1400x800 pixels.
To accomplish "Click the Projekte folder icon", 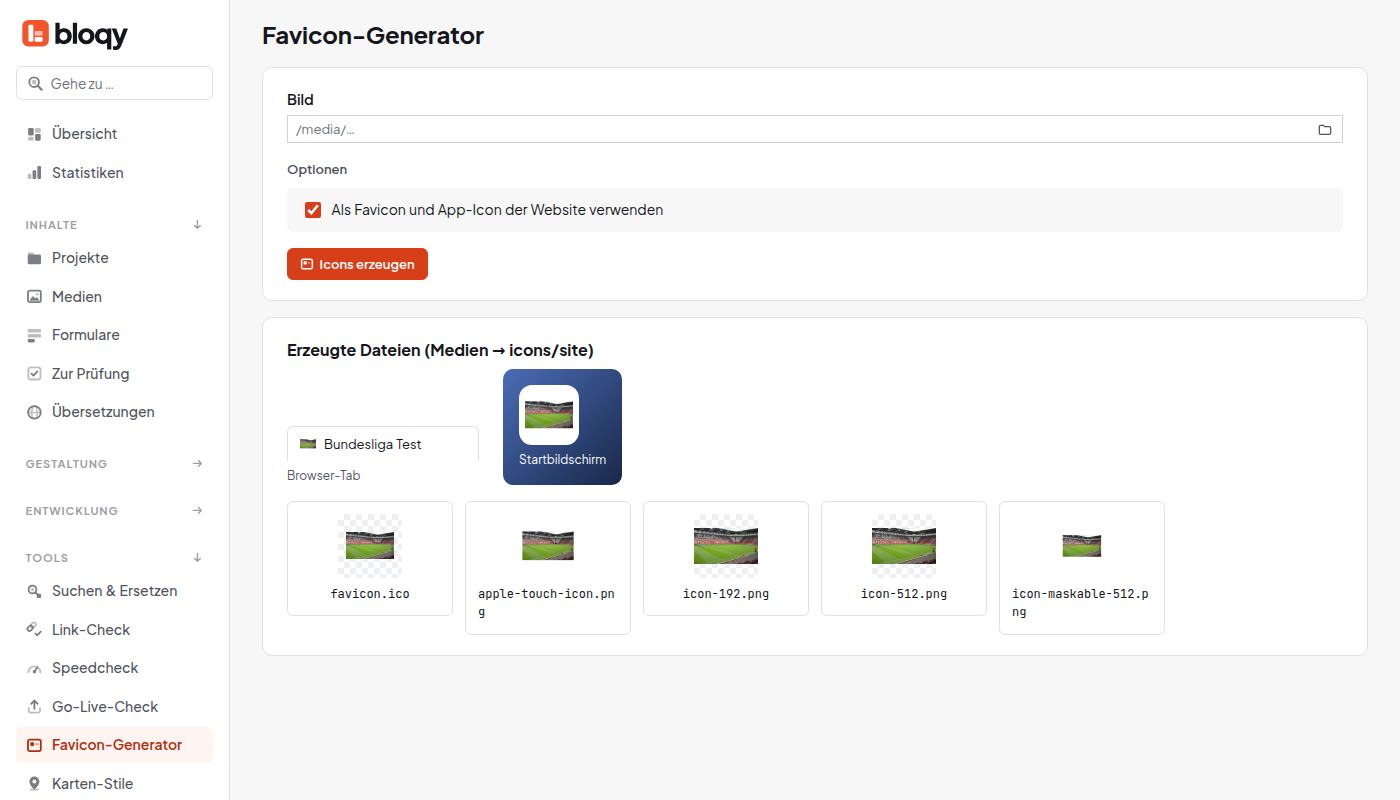I will [x=34, y=258].
